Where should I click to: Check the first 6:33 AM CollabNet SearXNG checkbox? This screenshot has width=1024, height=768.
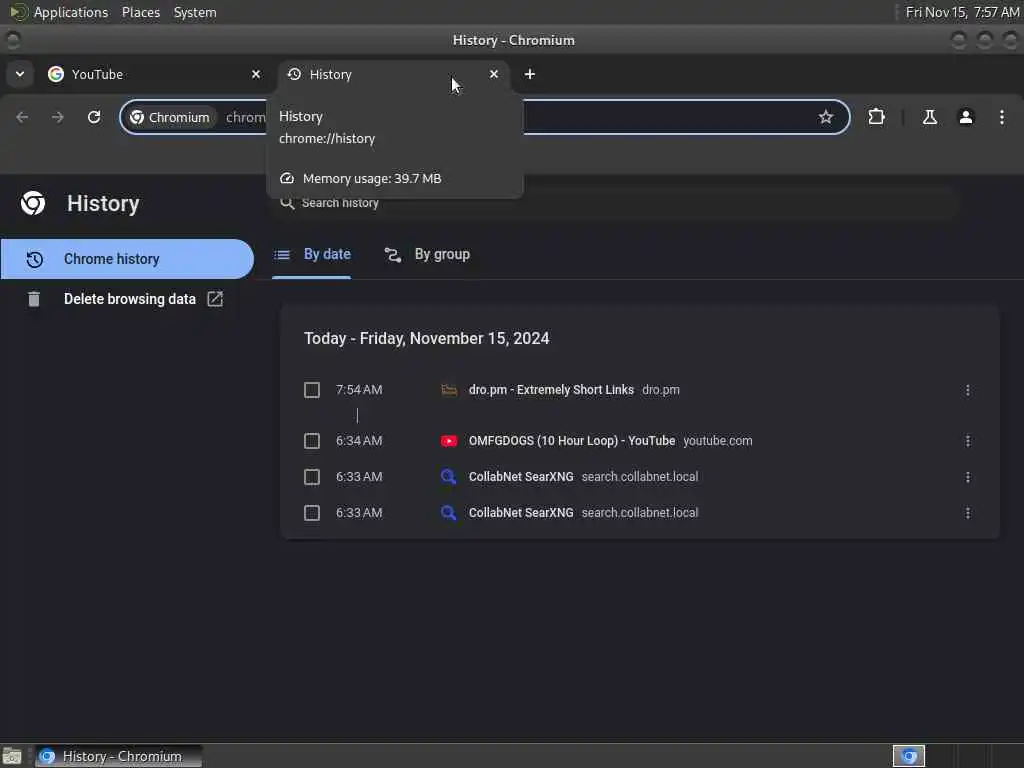(312, 477)
